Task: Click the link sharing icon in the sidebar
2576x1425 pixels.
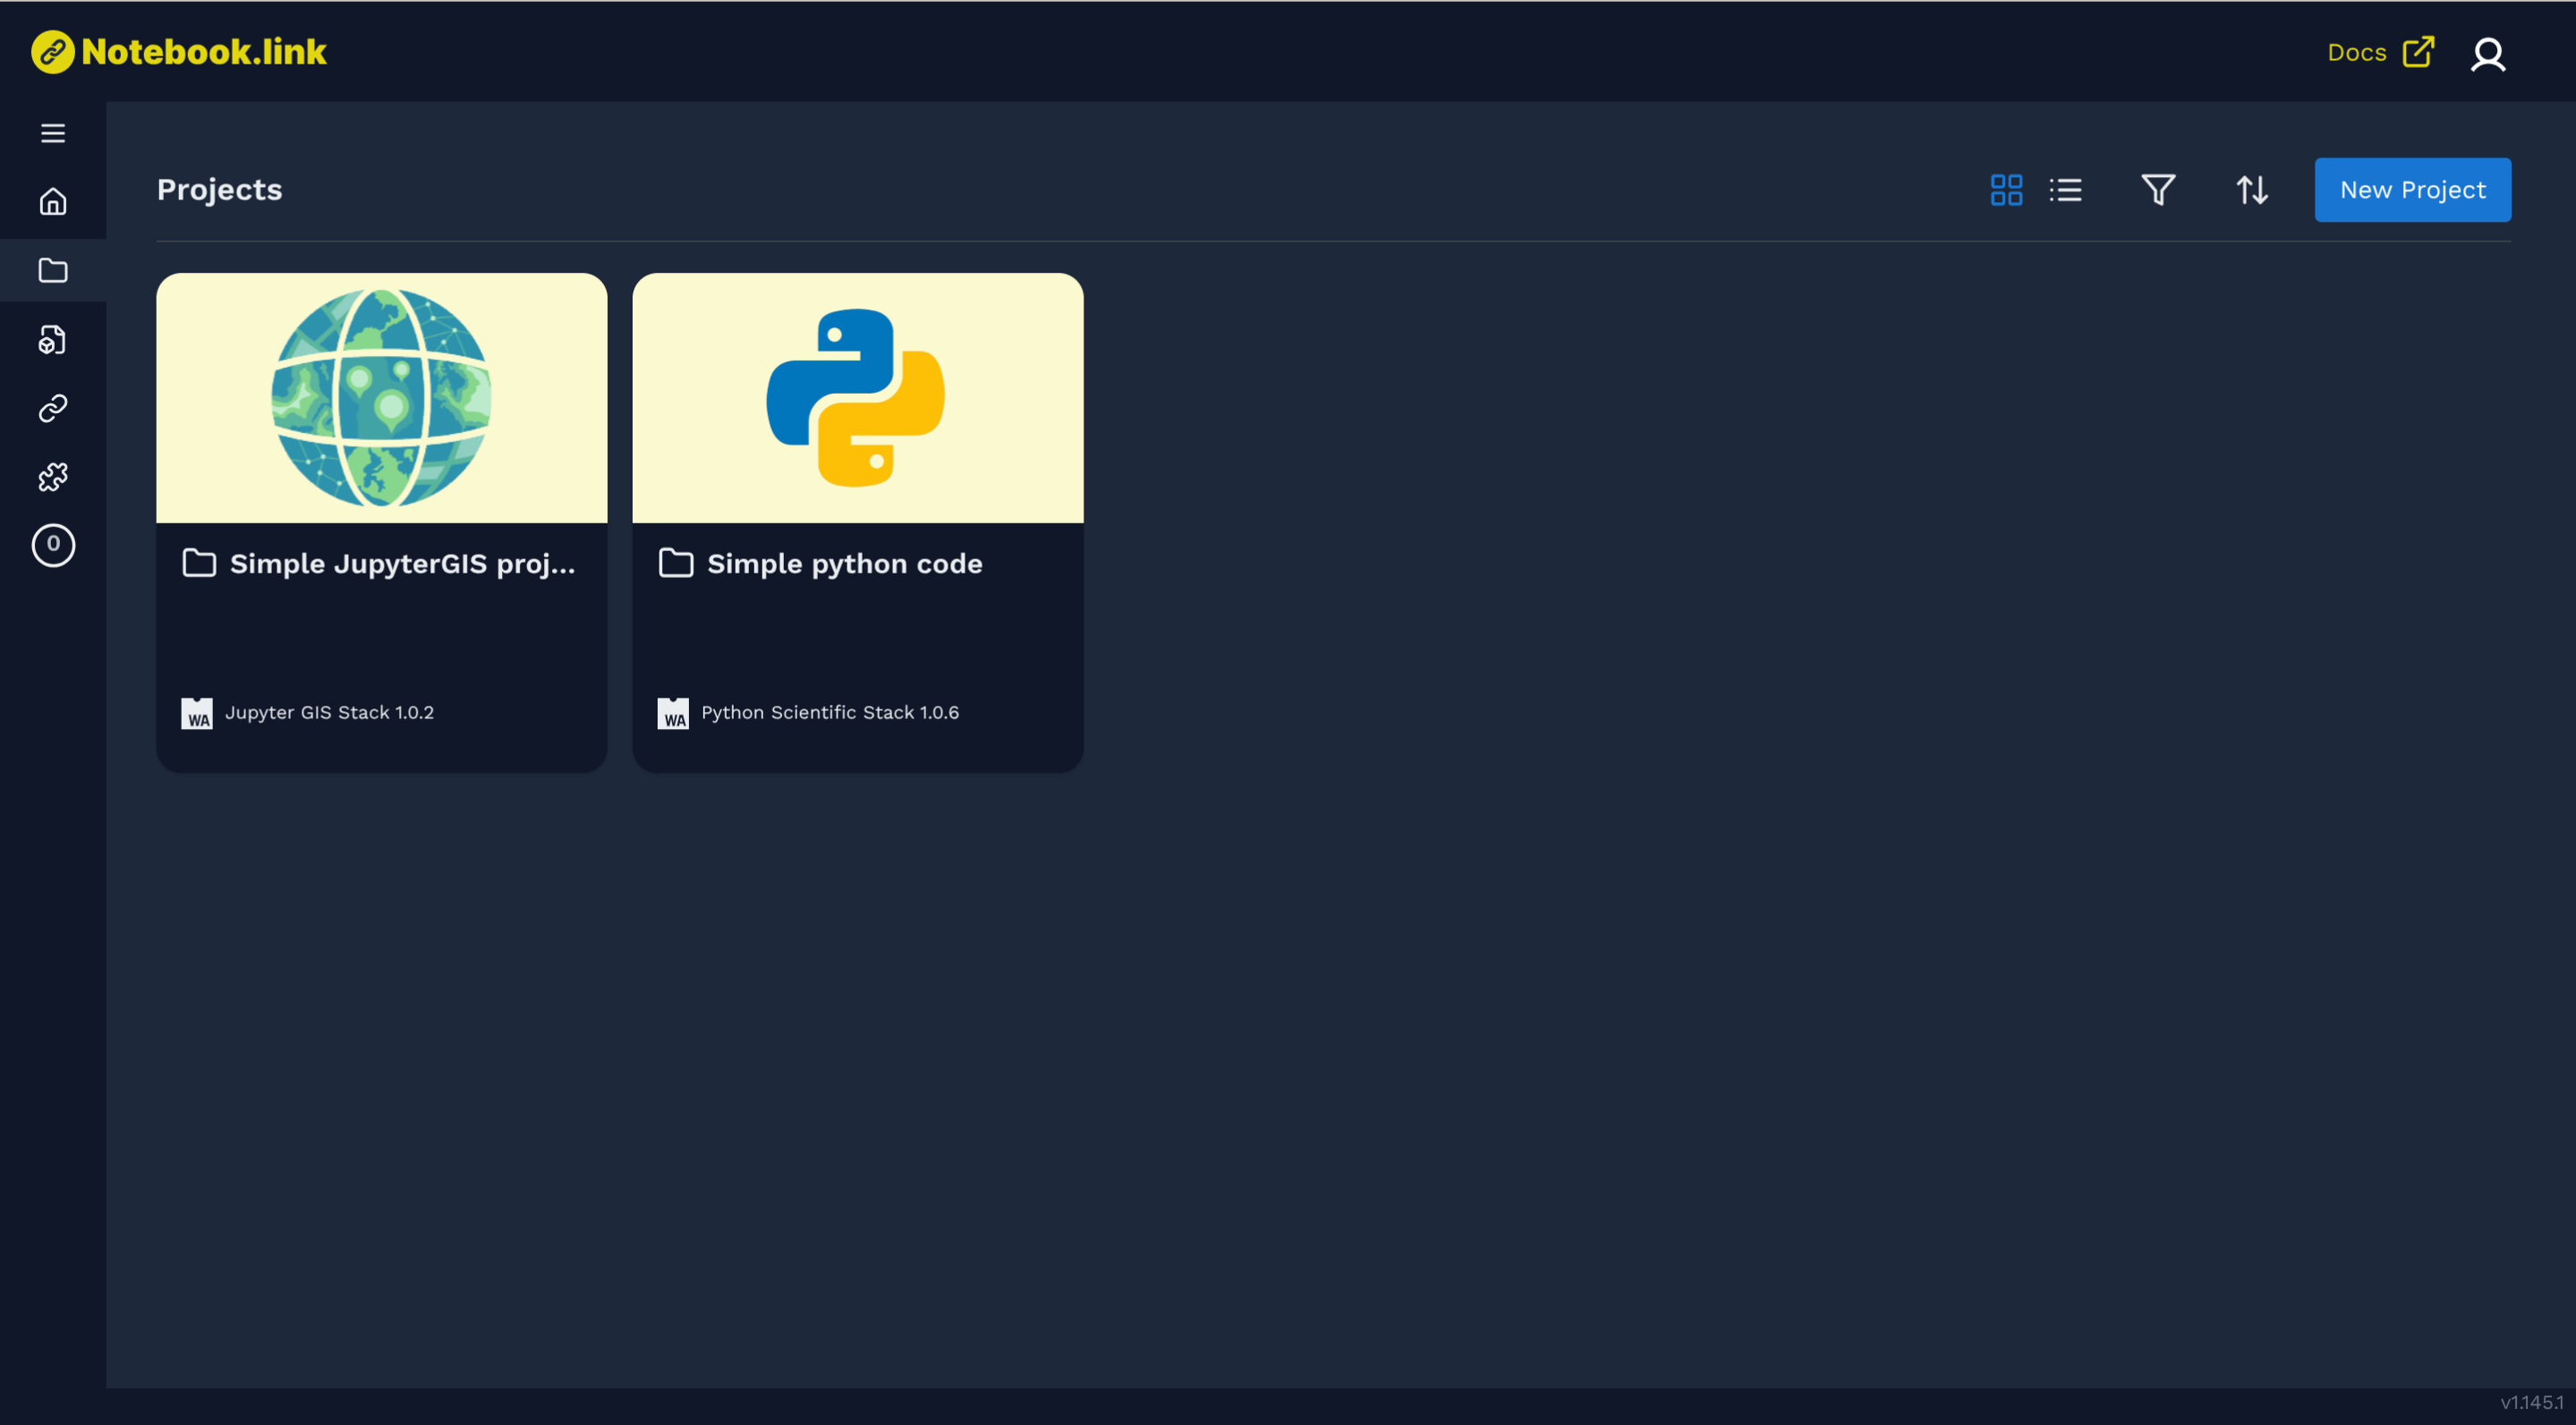Action: tap(53, 408)
